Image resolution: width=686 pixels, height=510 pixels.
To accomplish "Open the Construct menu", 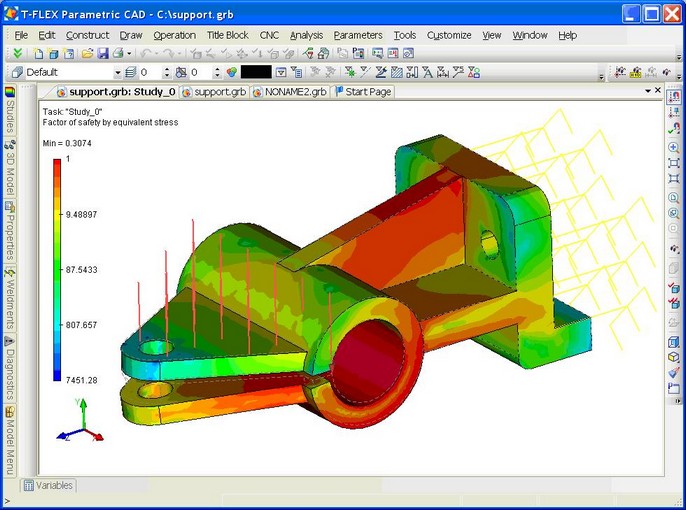I will pyautogui.click(x=88, y=35).
